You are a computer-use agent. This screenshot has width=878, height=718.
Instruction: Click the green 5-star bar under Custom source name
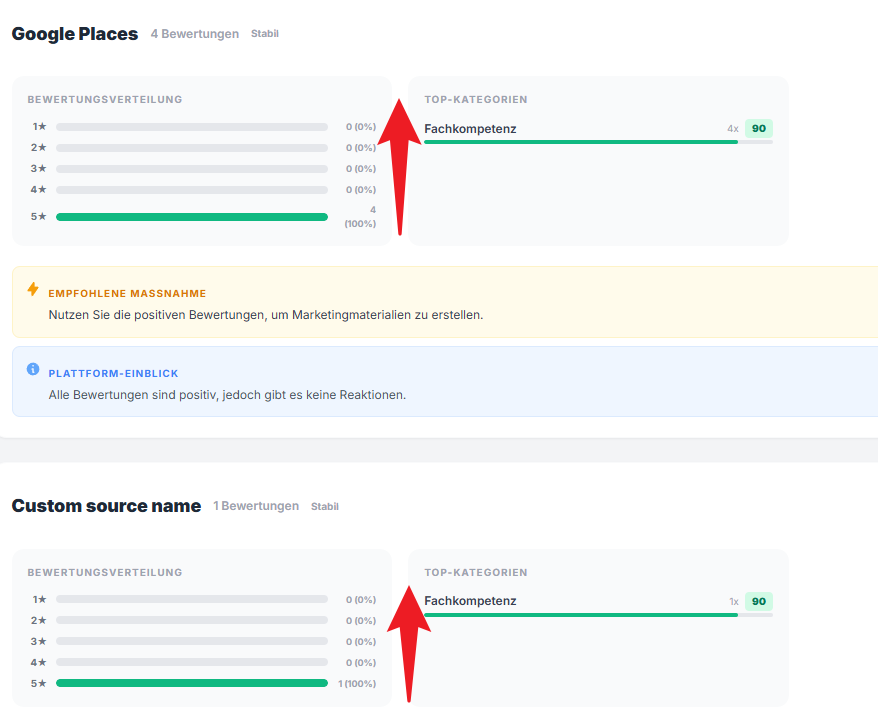coord(192,683)
